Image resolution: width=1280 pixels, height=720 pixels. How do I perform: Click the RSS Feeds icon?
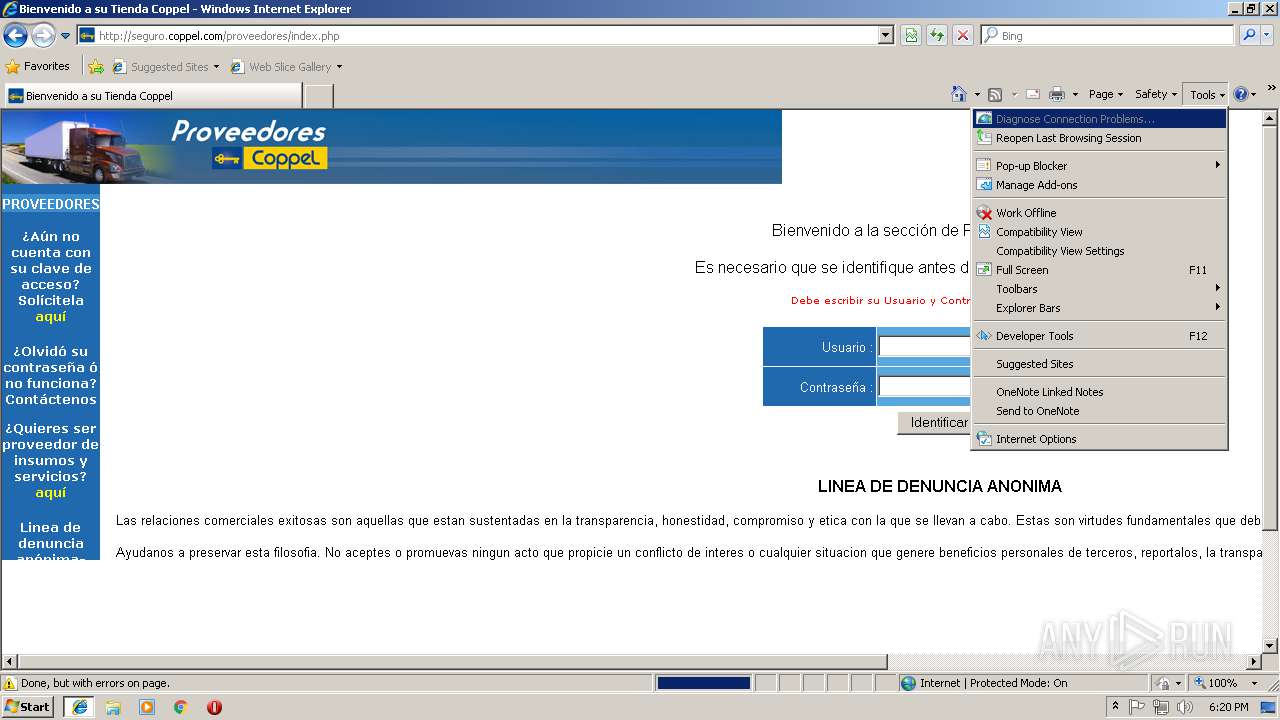995,94
